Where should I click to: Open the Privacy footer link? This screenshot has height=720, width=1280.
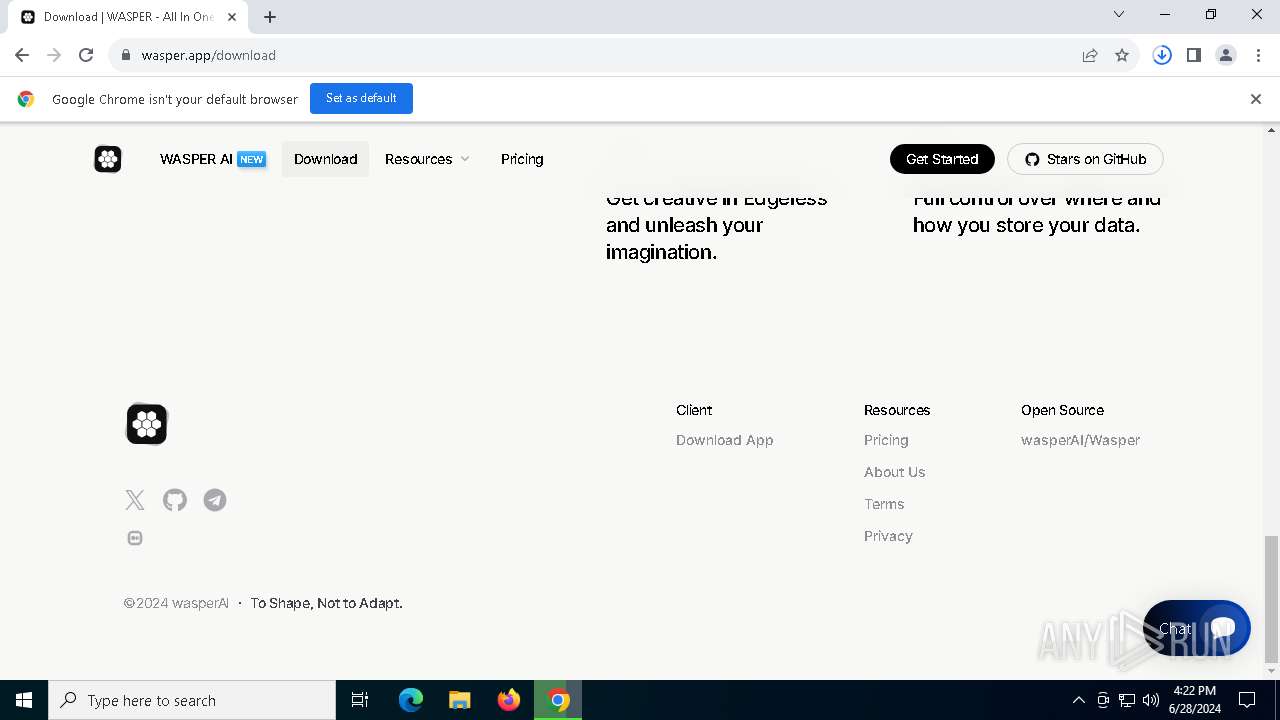click(888, 536)
